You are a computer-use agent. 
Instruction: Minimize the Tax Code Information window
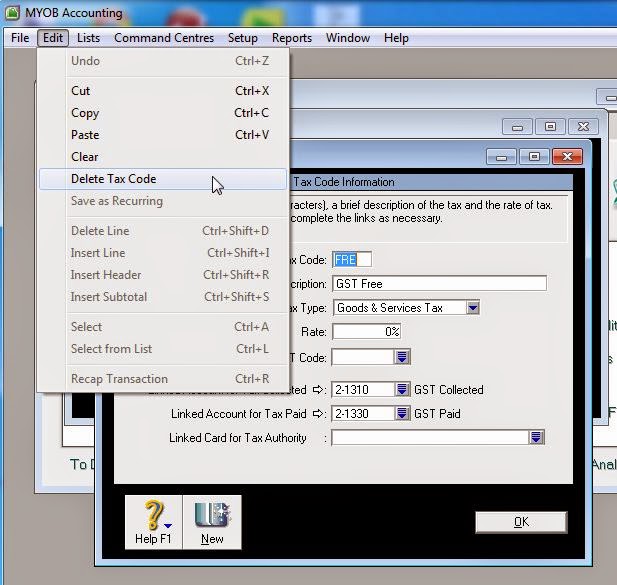pos(501,157)
